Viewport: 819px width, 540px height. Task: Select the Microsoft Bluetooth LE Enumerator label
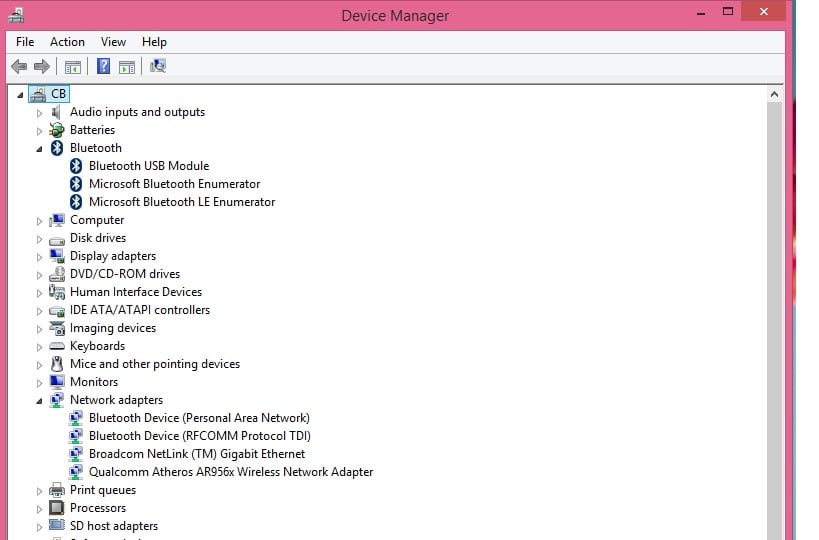click(182, 202)
